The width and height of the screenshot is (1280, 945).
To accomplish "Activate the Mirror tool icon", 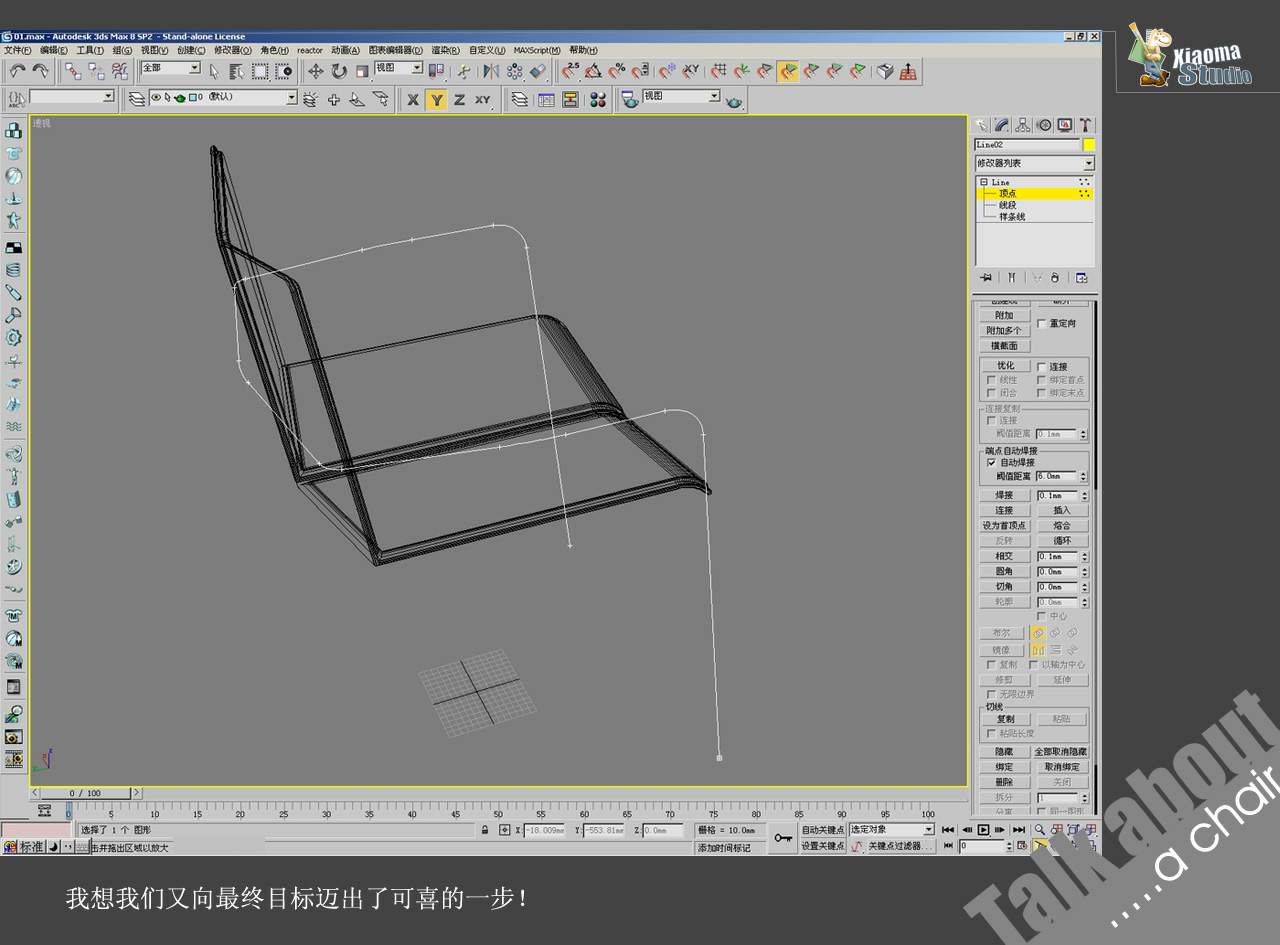I will (x=491, y=71).
